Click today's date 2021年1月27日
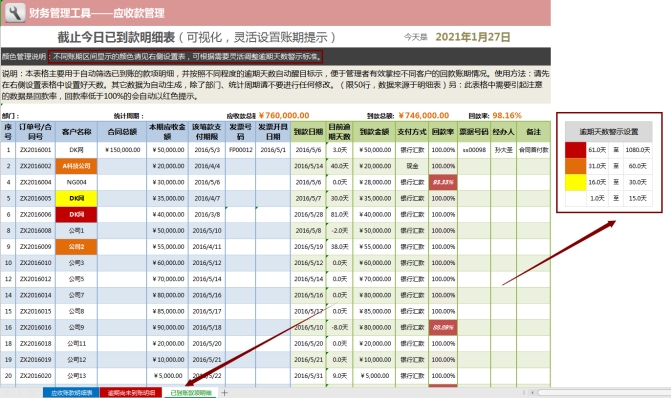Viewport: 671px width, 398px height. coord(473,37)
